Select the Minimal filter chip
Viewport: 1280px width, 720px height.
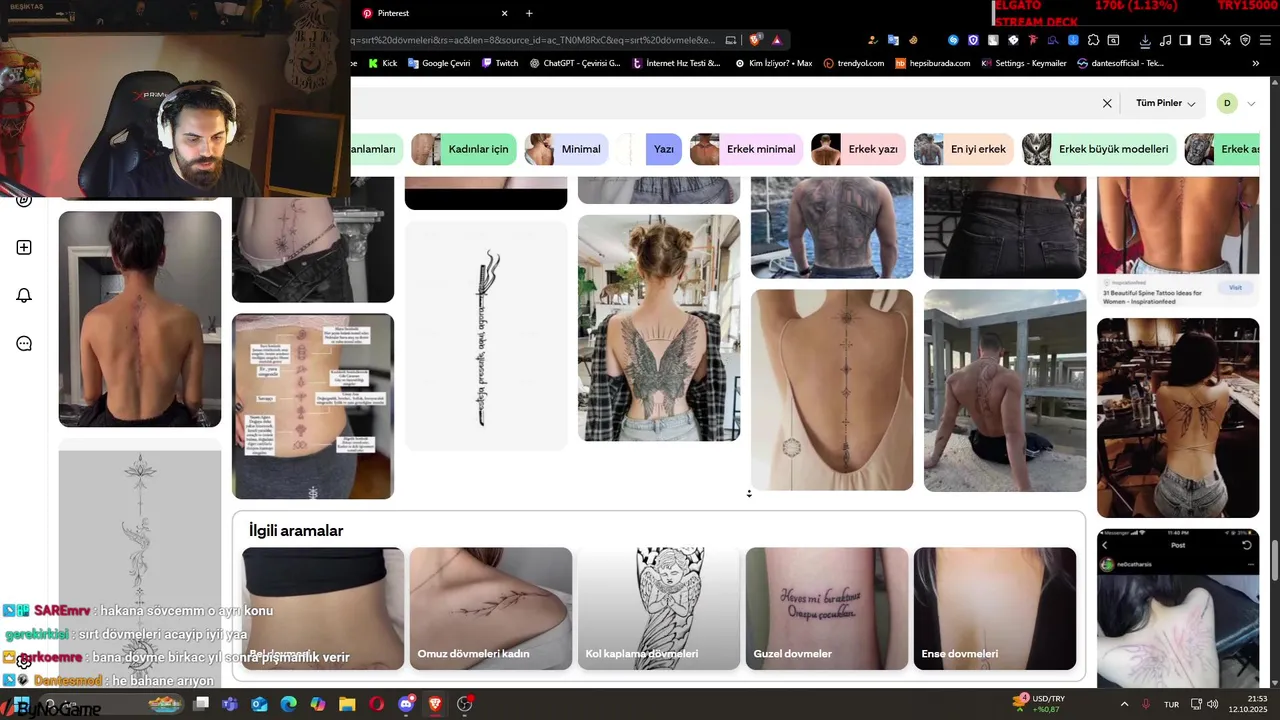[x=567, y=149]
